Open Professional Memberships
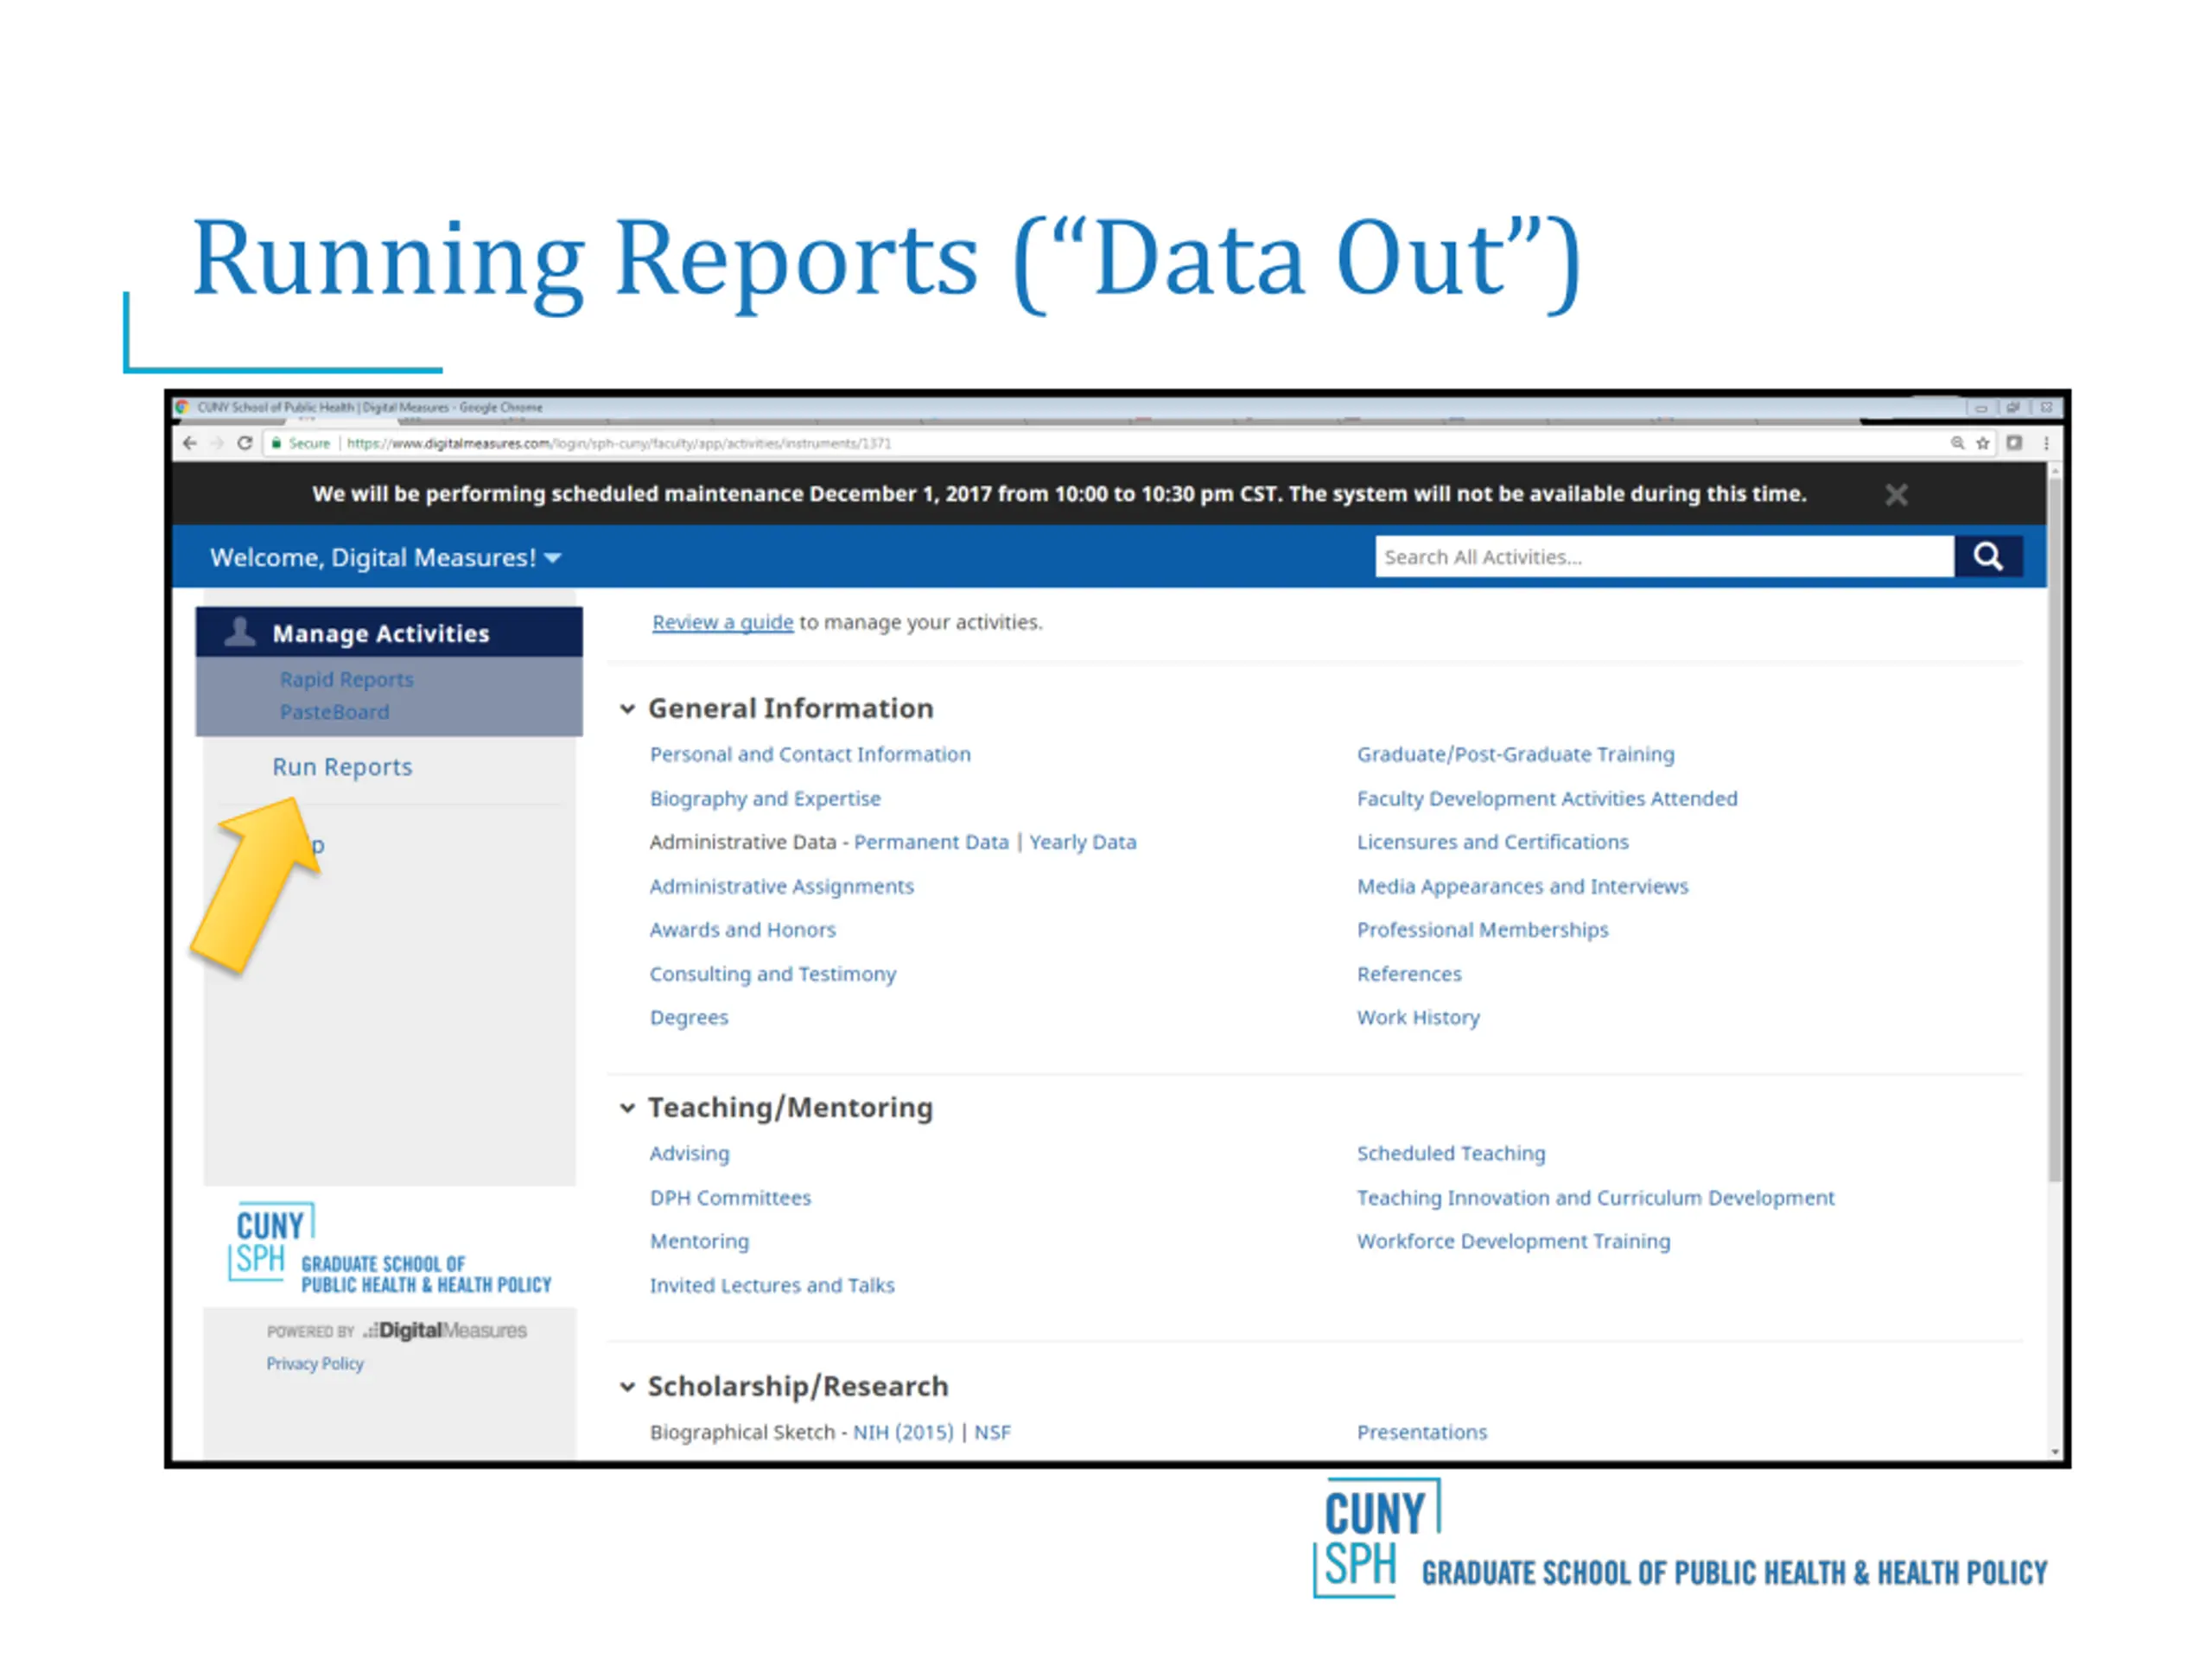This screenshot has width=2212, height=1659. pos(1482,930)
